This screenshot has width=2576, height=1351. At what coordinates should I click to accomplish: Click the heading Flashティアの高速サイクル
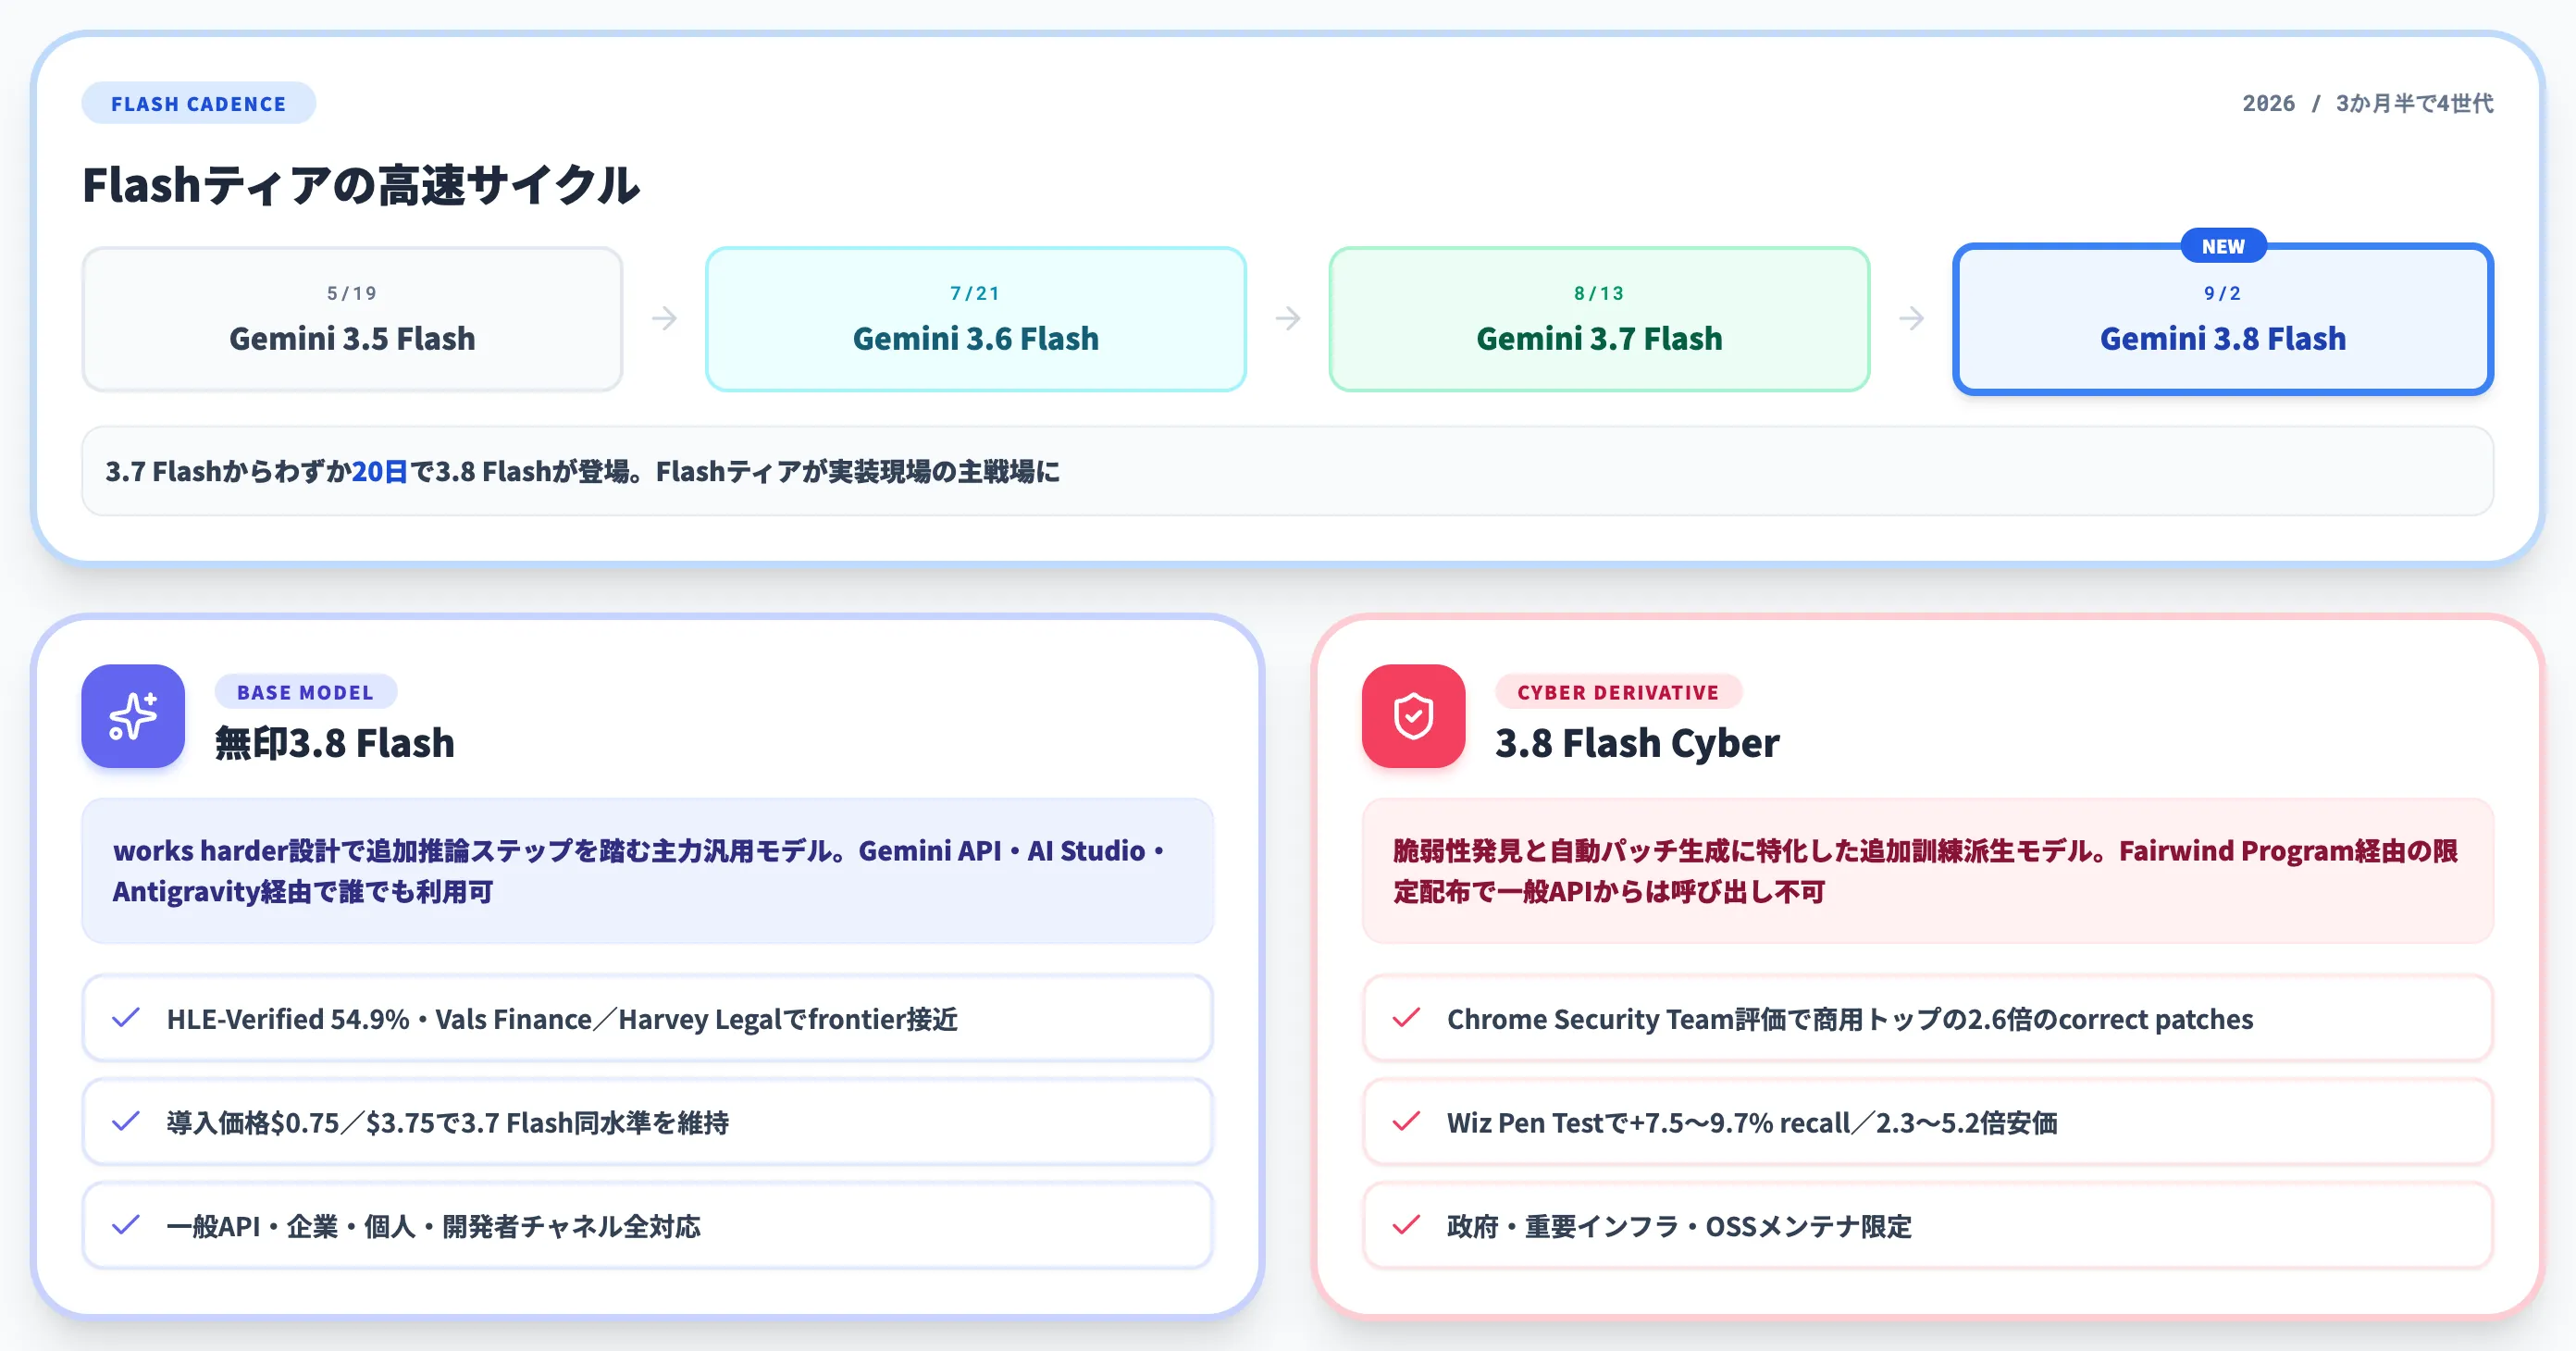(x=361, y=185)
